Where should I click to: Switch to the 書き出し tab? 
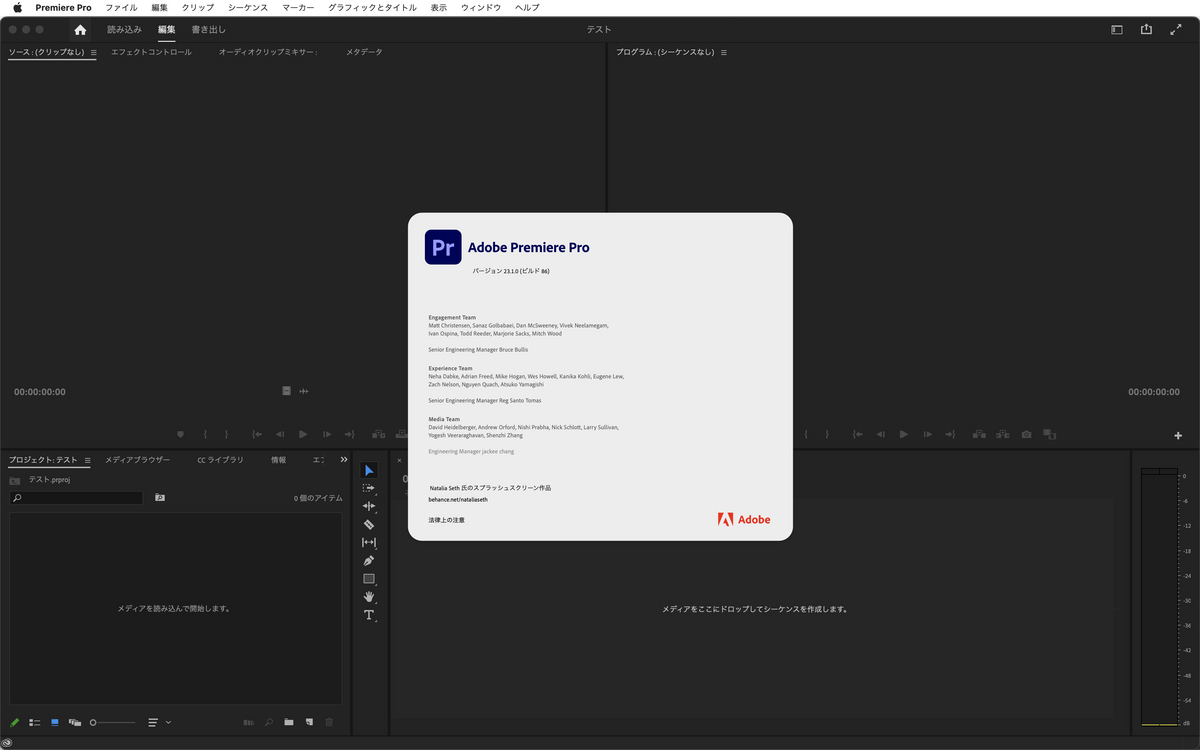pos(209,30)
